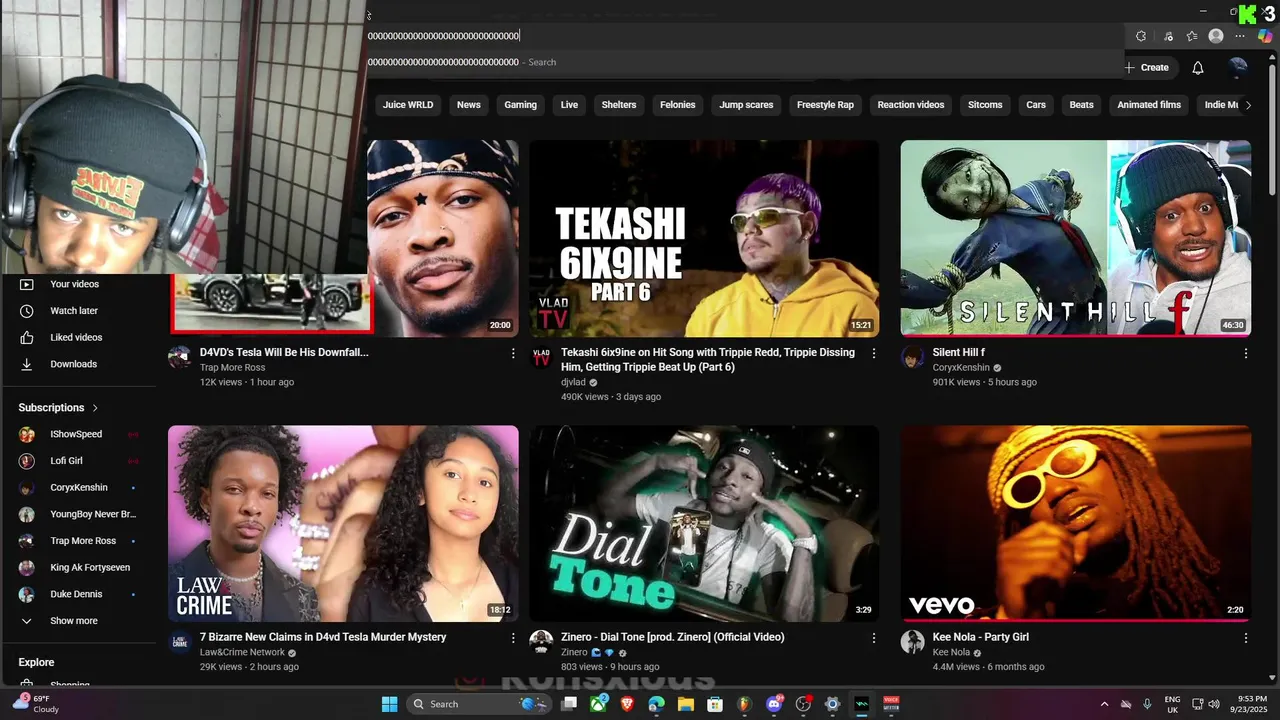Click the browser profile icon
Viewport: 1280px width, 720px height.
tap(1216, 36)
